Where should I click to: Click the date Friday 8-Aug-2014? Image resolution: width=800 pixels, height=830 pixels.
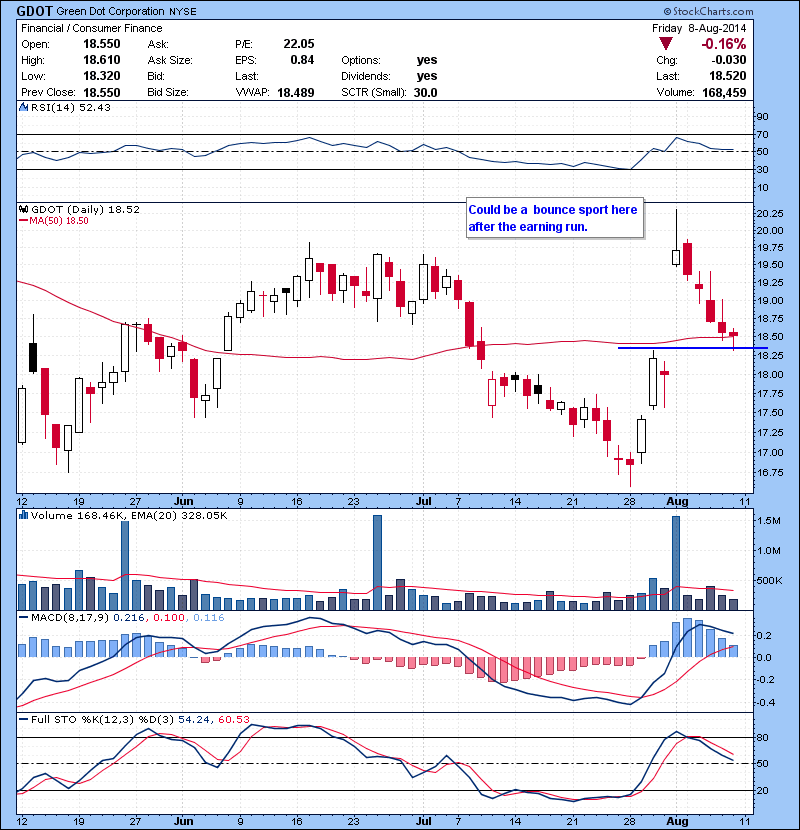[699, 29]
